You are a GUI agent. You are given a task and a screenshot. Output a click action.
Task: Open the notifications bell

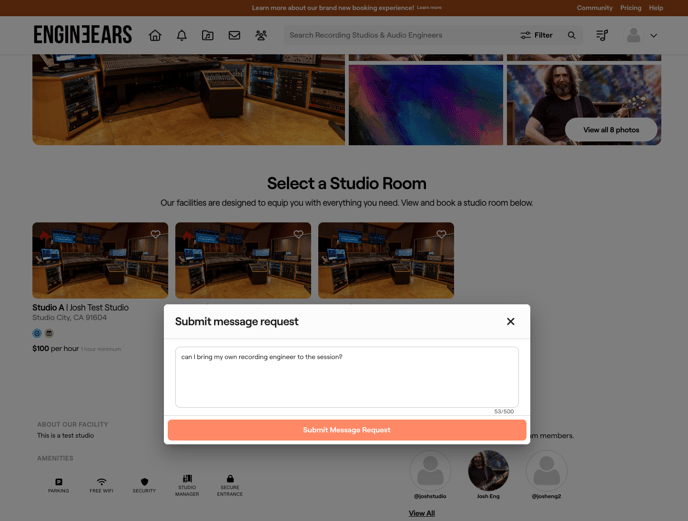(x=181, y=35)
